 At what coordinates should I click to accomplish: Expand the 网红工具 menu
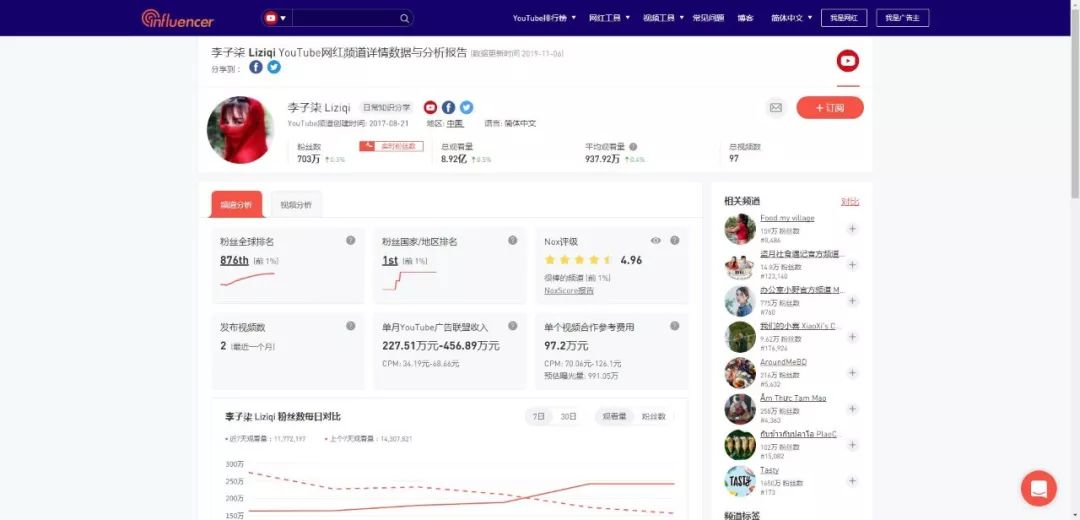(x=609, y=18)
